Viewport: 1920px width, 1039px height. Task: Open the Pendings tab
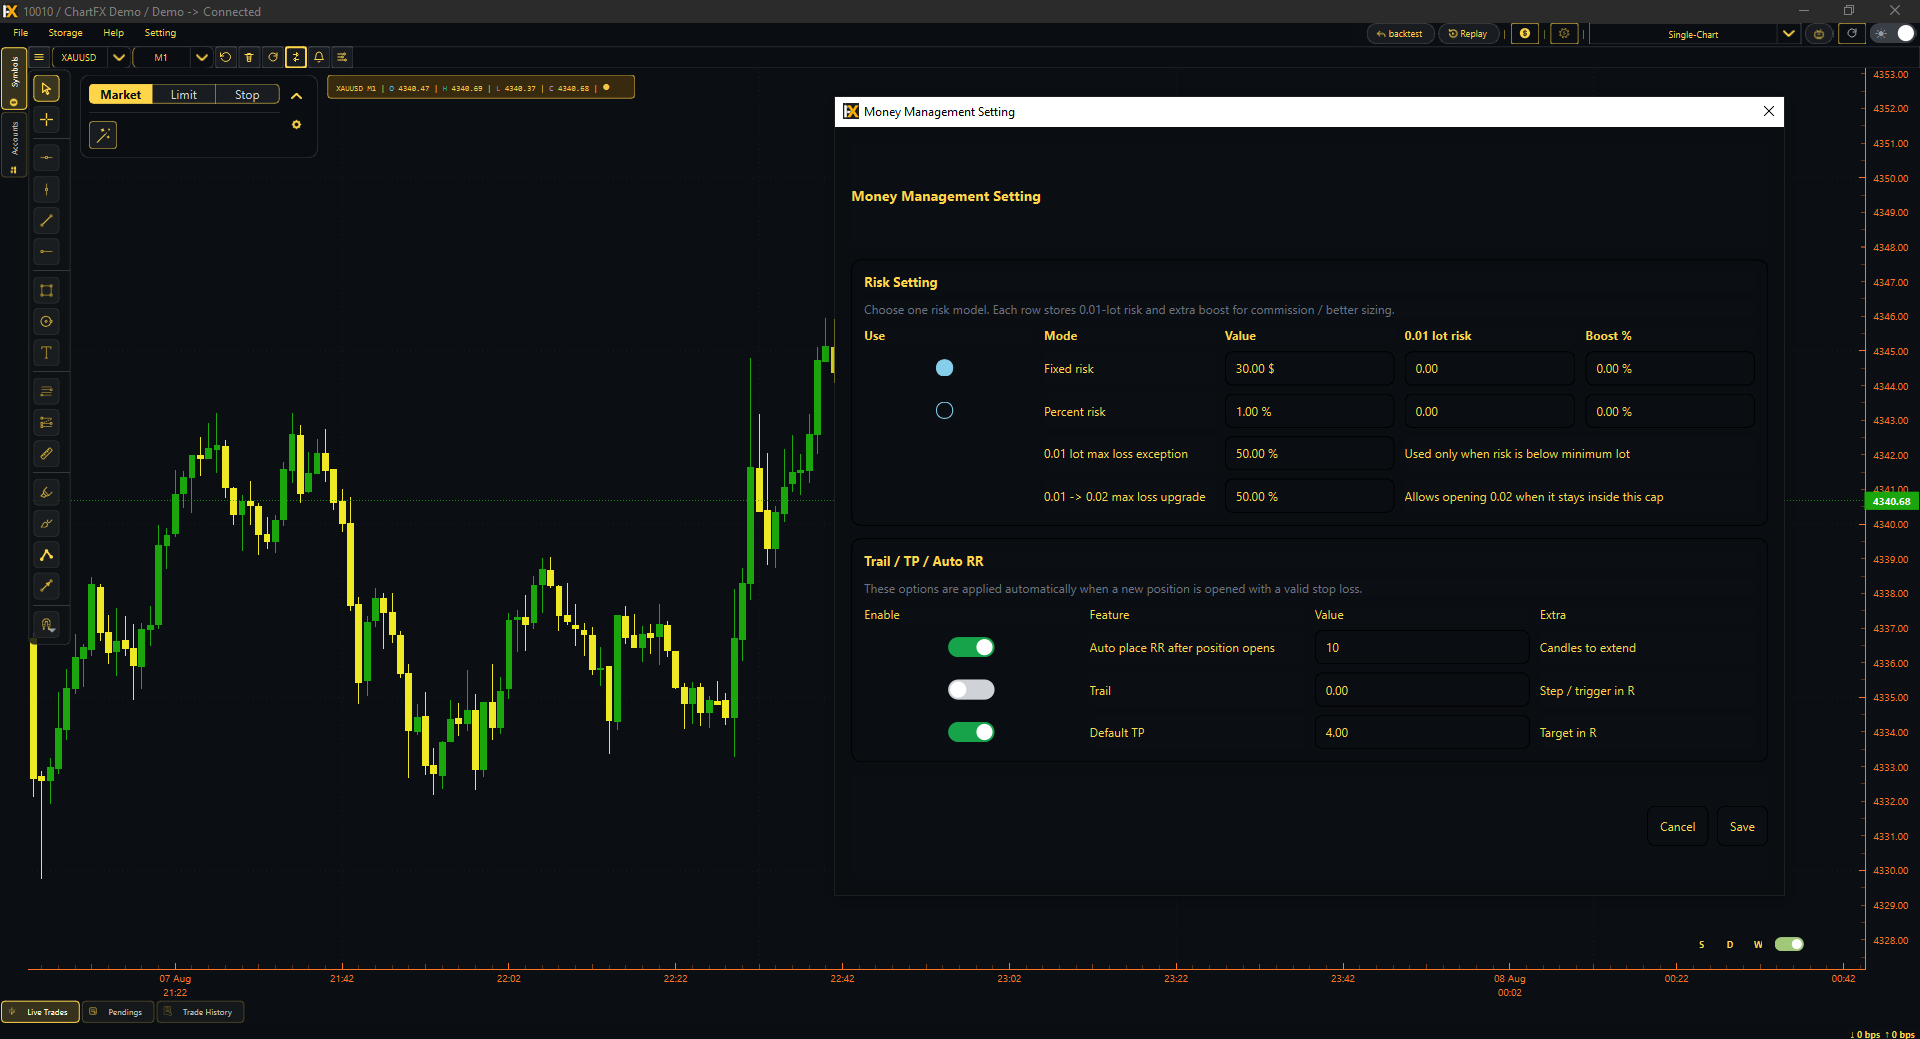point(118,1012)
